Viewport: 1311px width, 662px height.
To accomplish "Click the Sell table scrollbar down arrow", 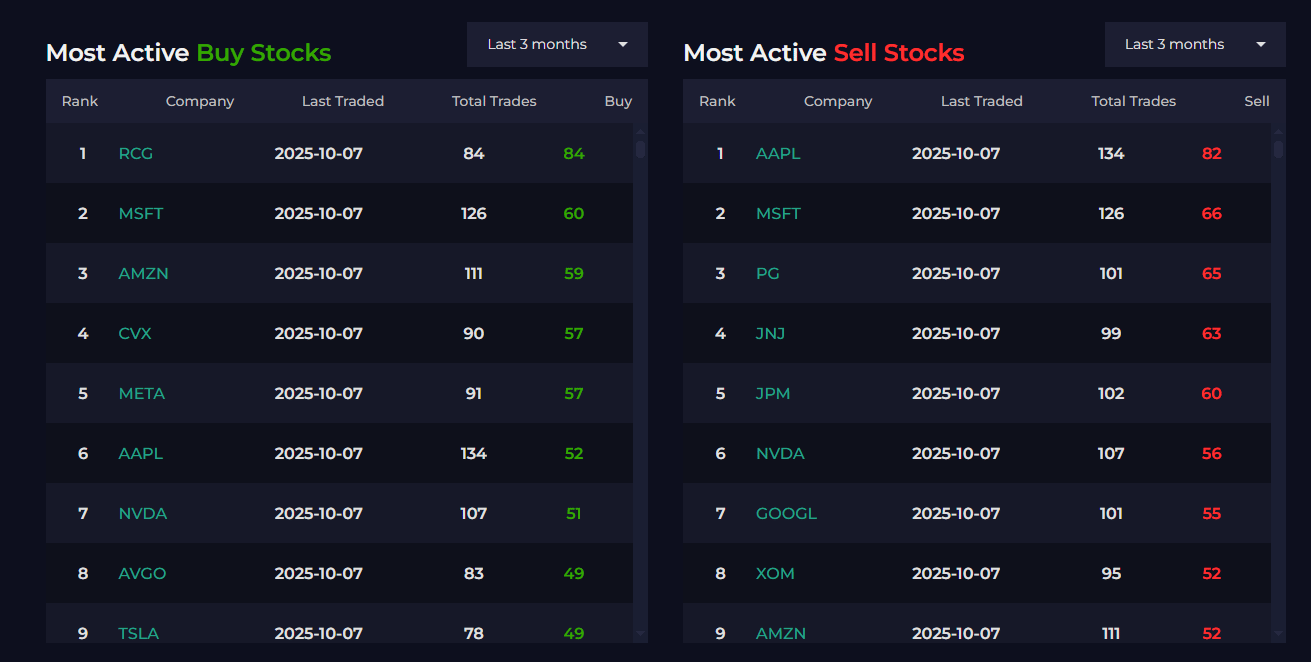I will [1279, 633].
